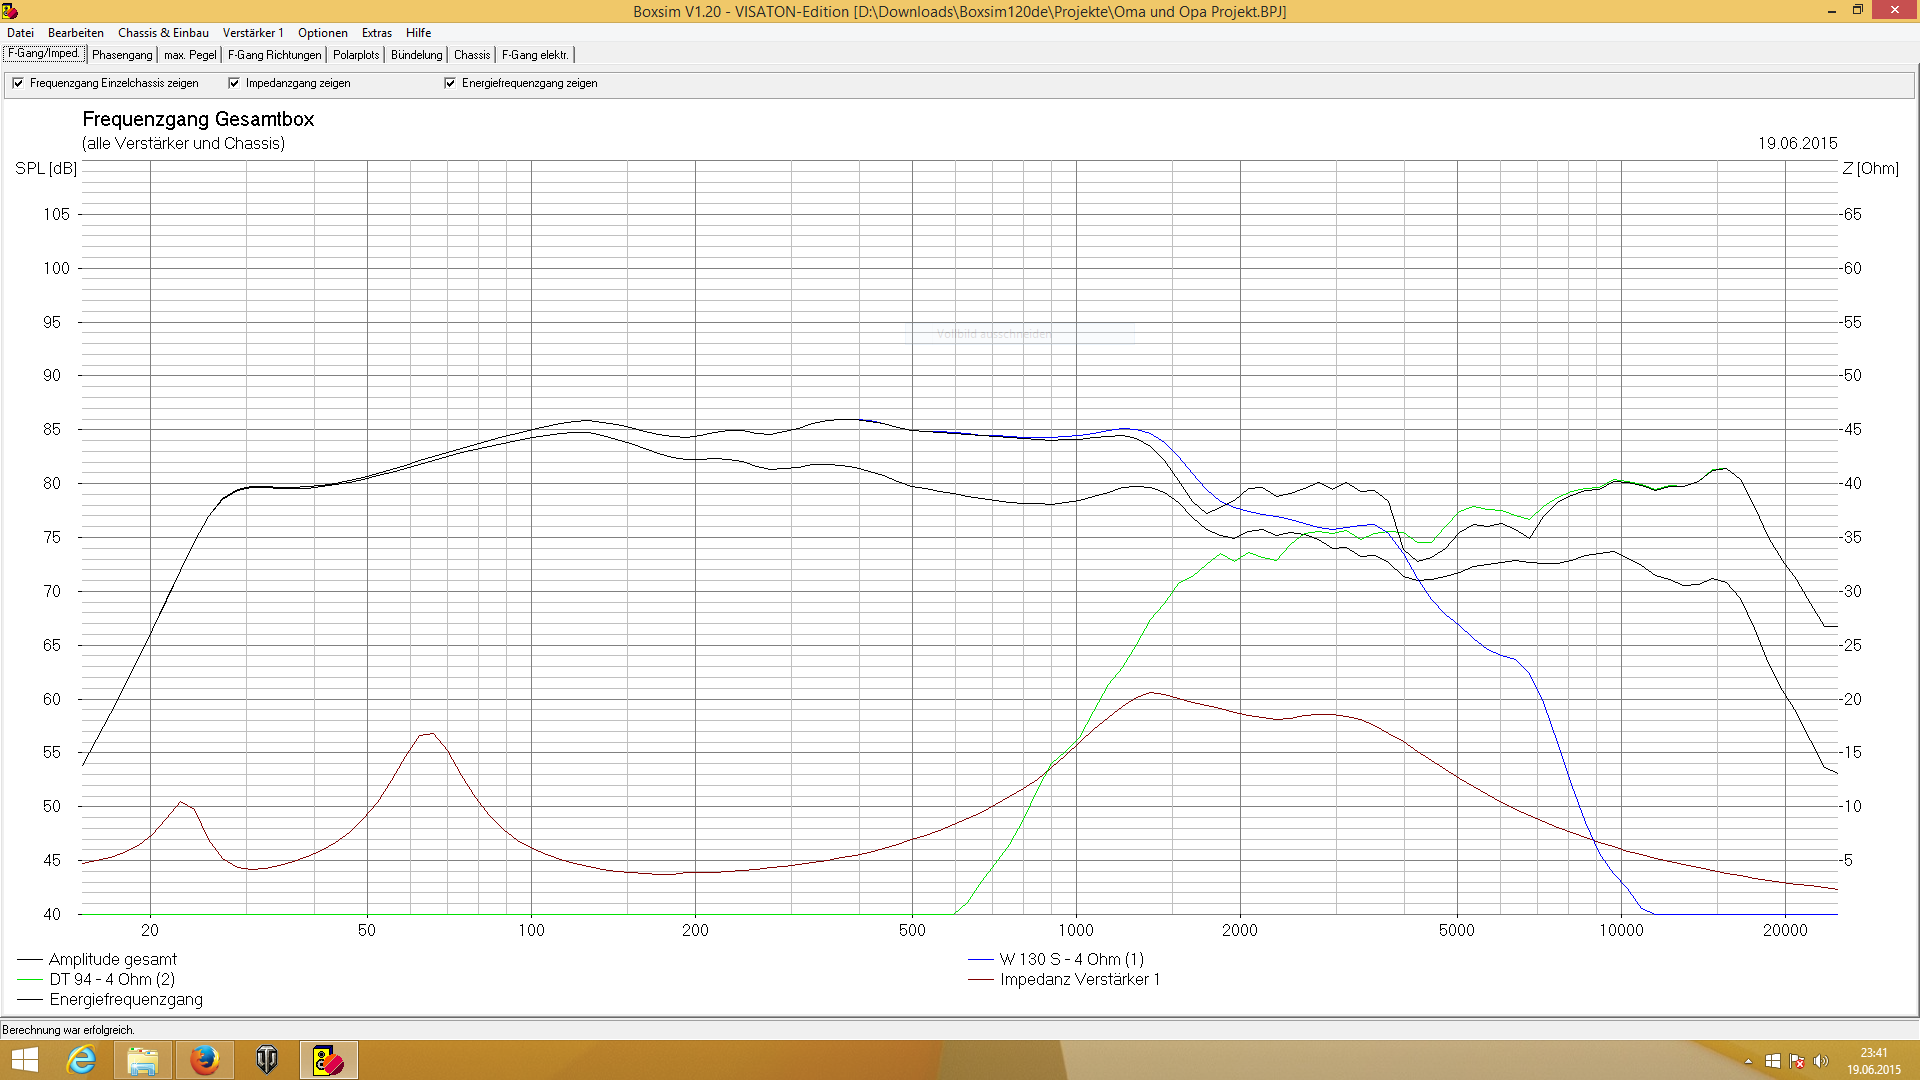Click the volume speaker tray icon

click(x=1821, y=1061)
